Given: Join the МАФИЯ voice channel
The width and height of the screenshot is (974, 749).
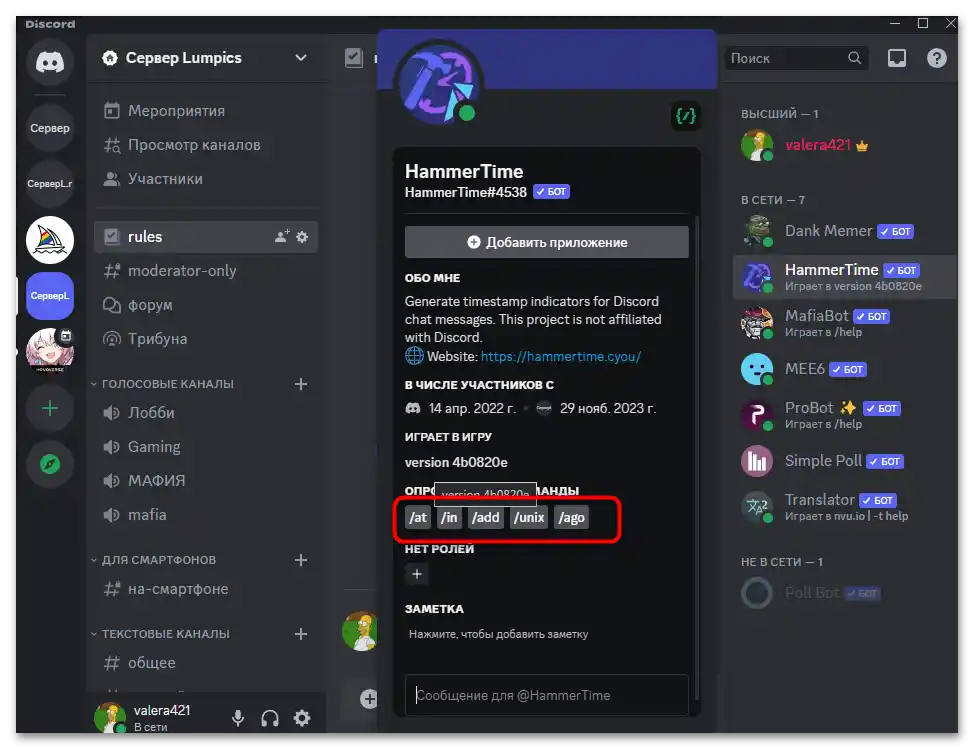Looking at the screenshot, I should [206, 481].
